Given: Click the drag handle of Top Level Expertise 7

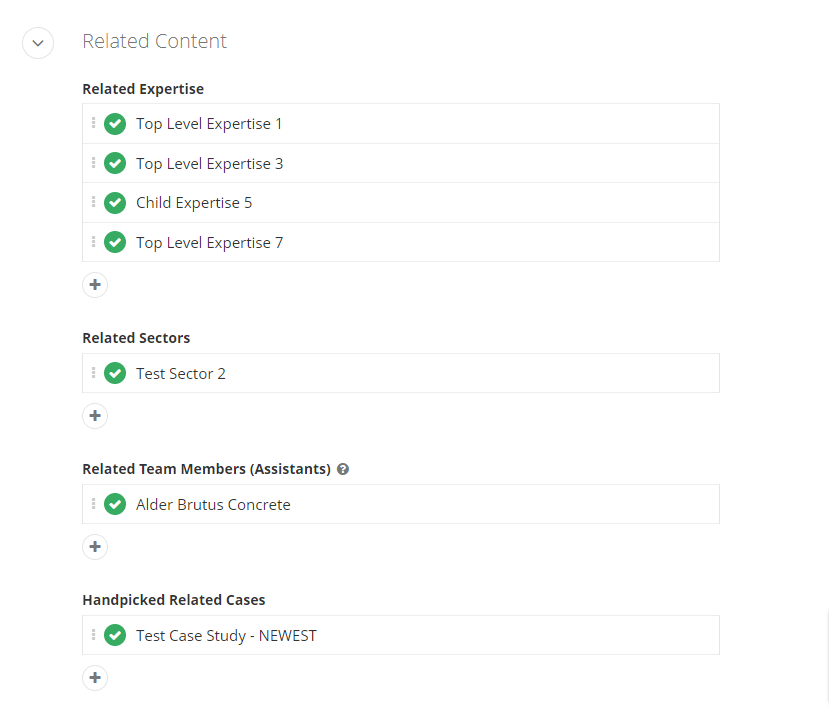Looking at the screenshot, I should (94, 242).
